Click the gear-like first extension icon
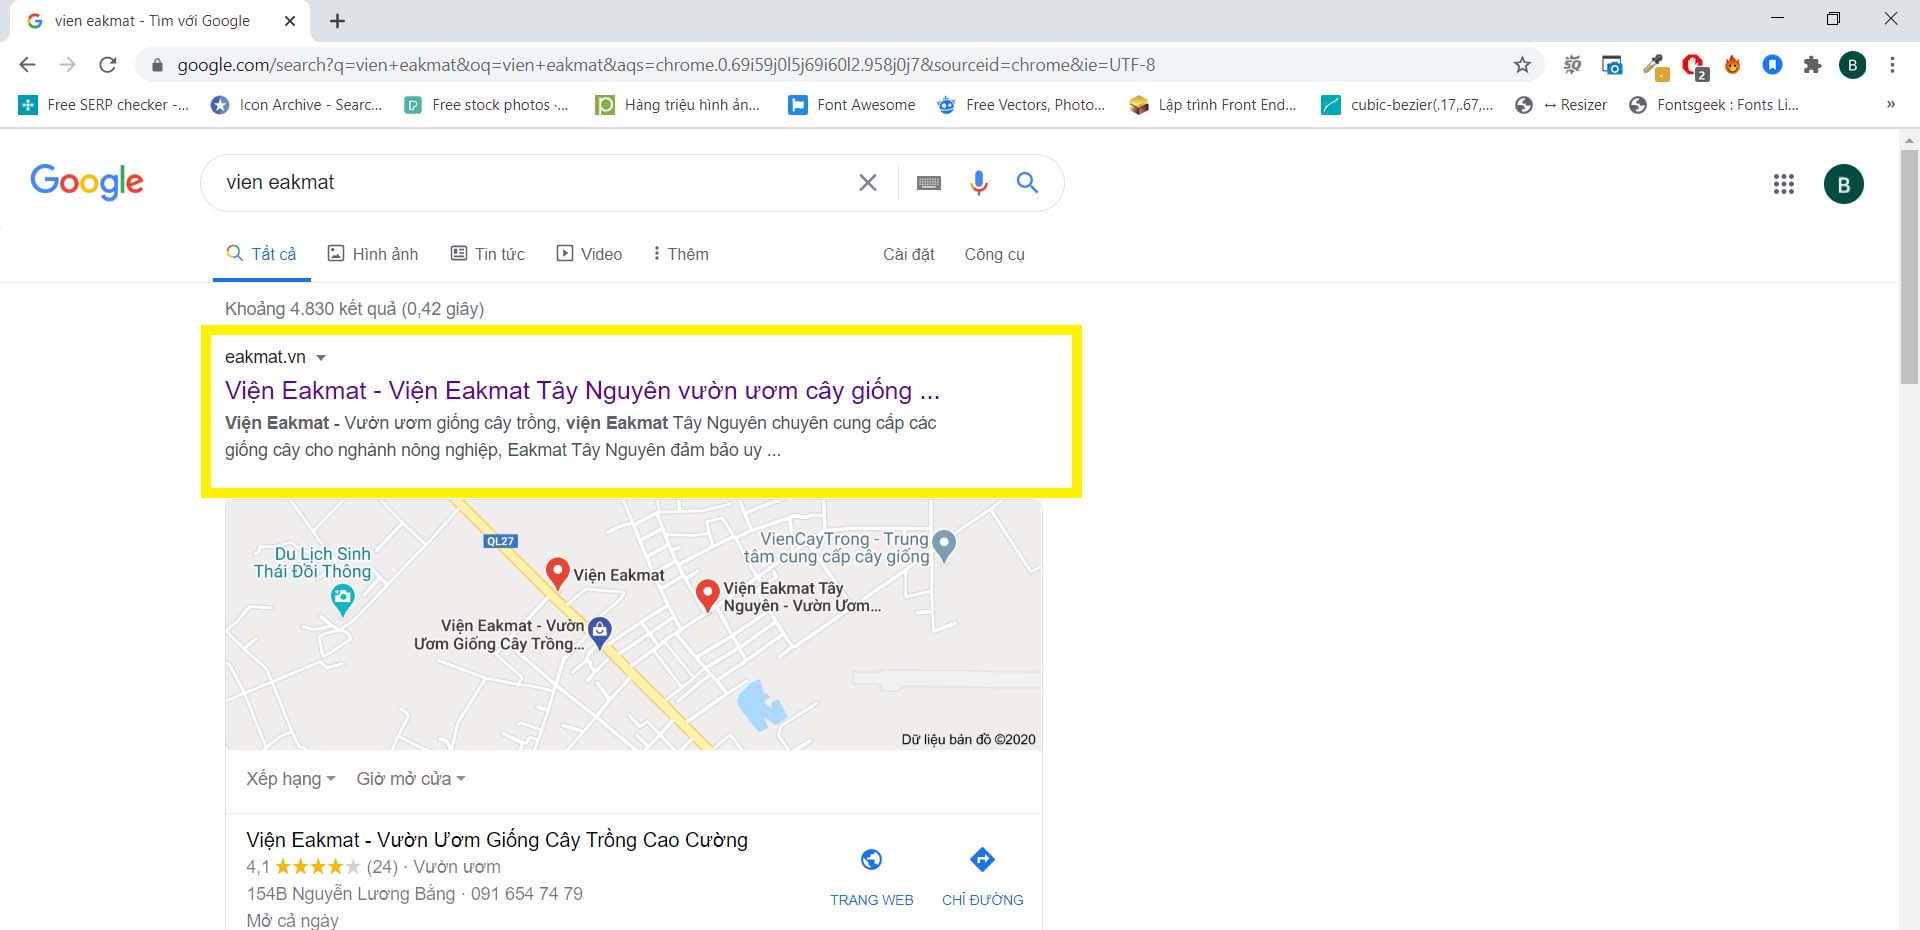Viewport: 1920px width, 930px height. tap(1572, 65)
